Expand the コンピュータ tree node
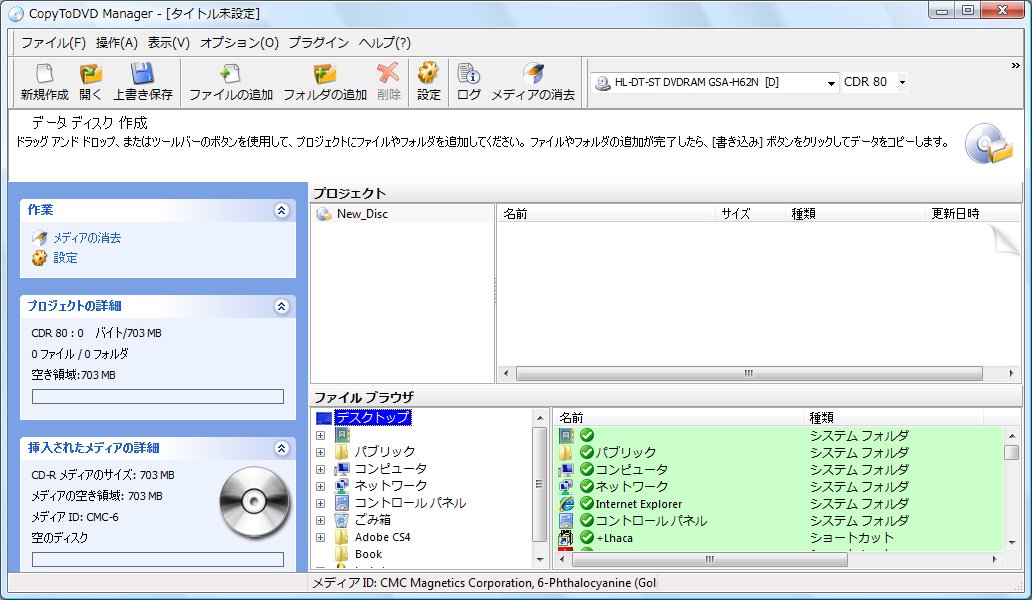 (321, 470)
